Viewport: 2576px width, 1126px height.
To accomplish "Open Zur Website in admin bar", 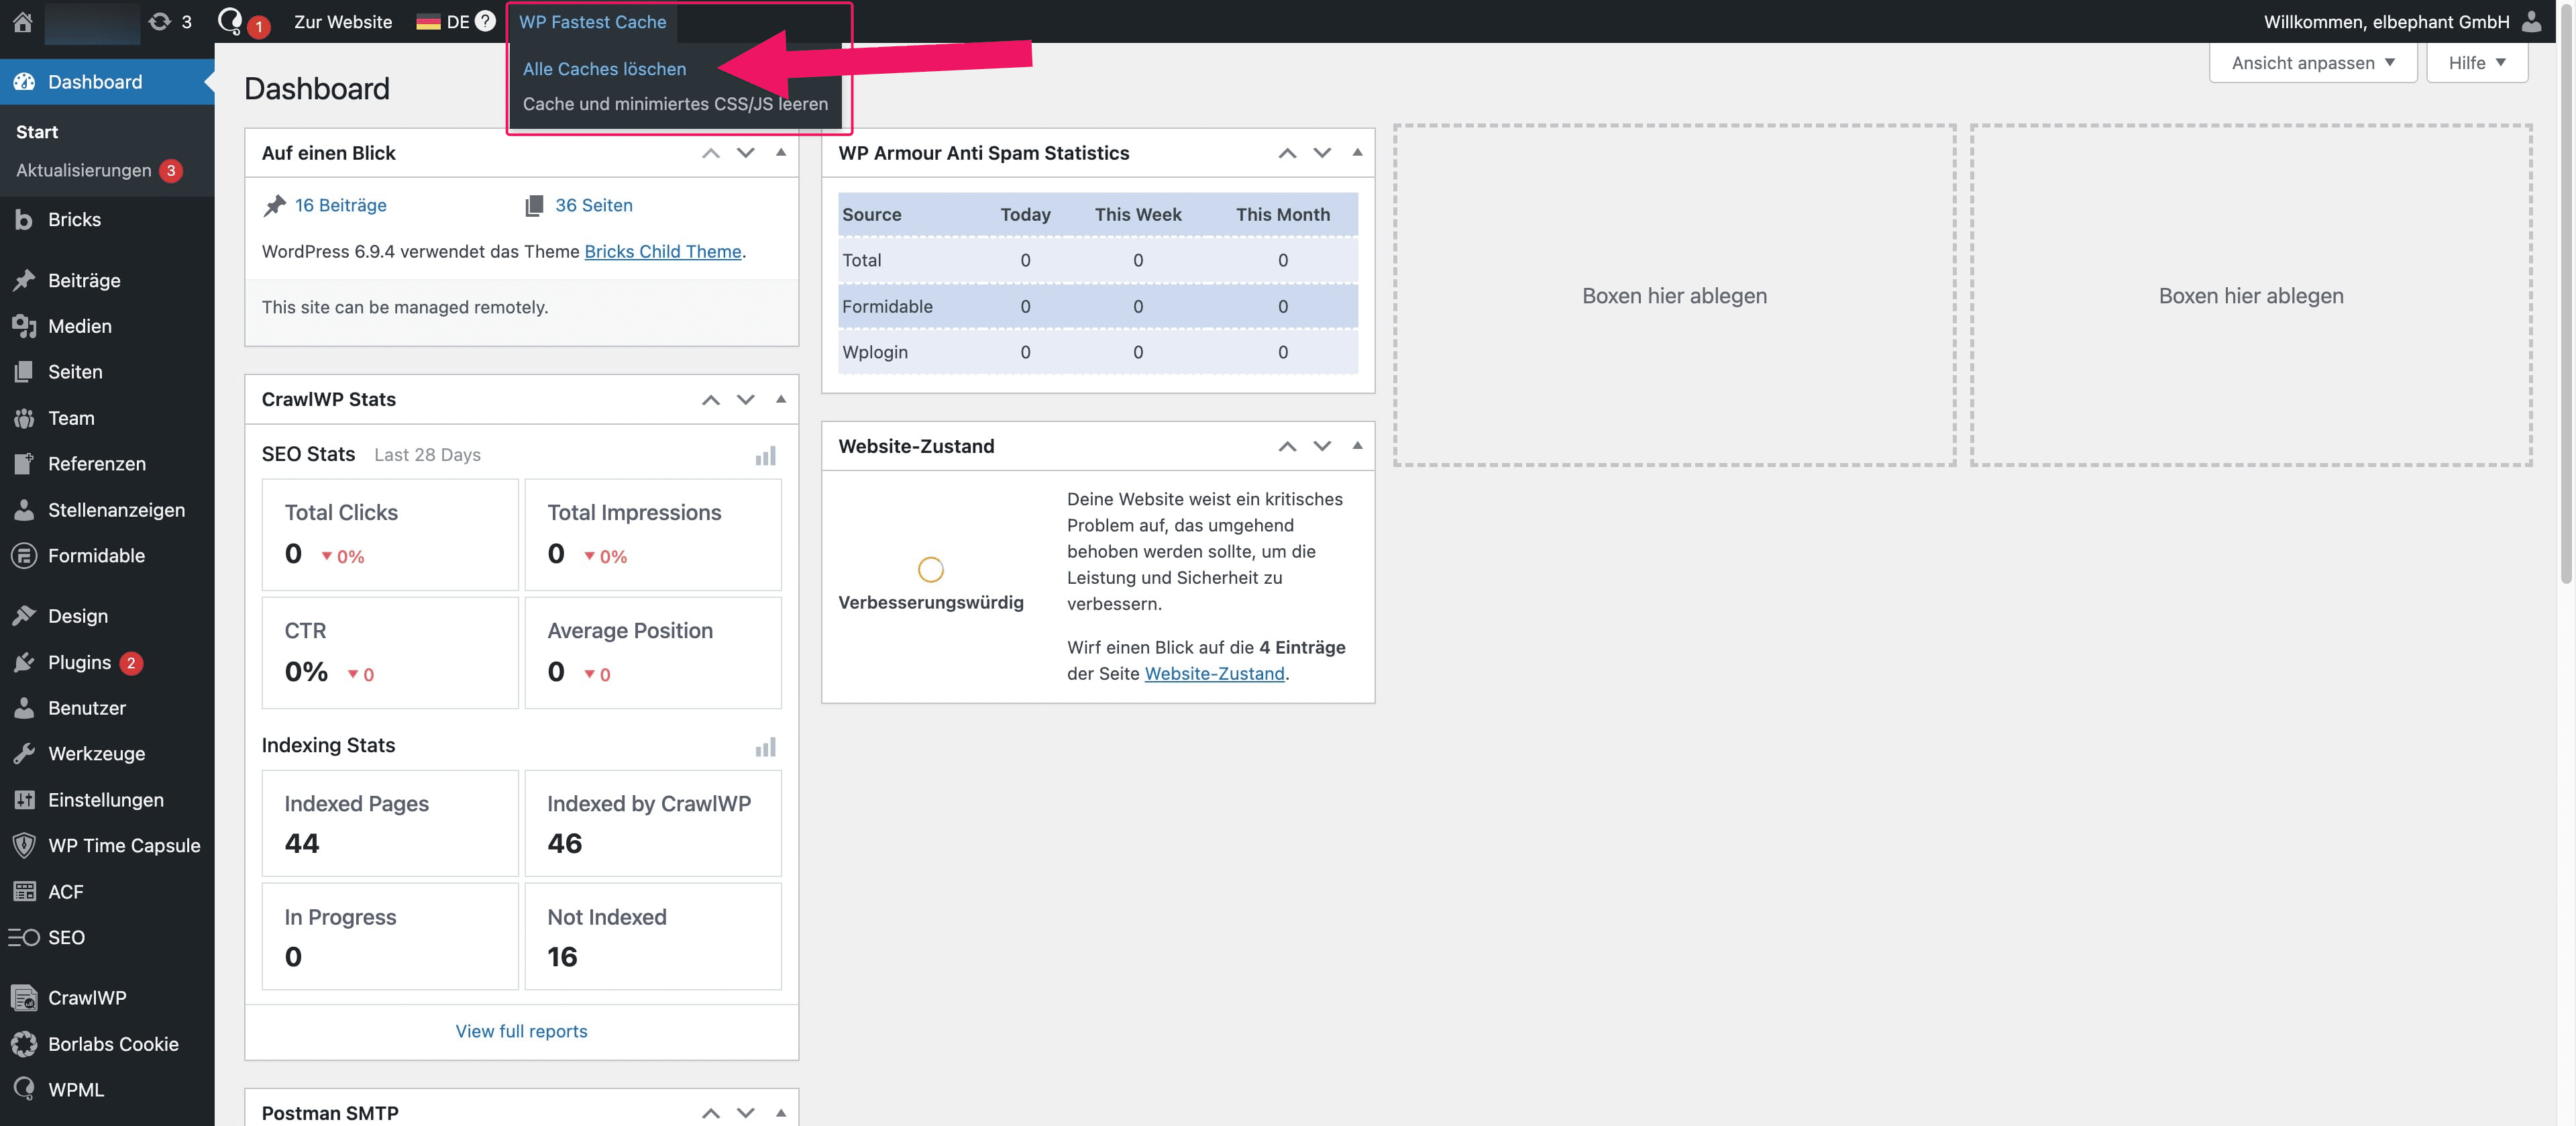I will [x=343, y=21].
